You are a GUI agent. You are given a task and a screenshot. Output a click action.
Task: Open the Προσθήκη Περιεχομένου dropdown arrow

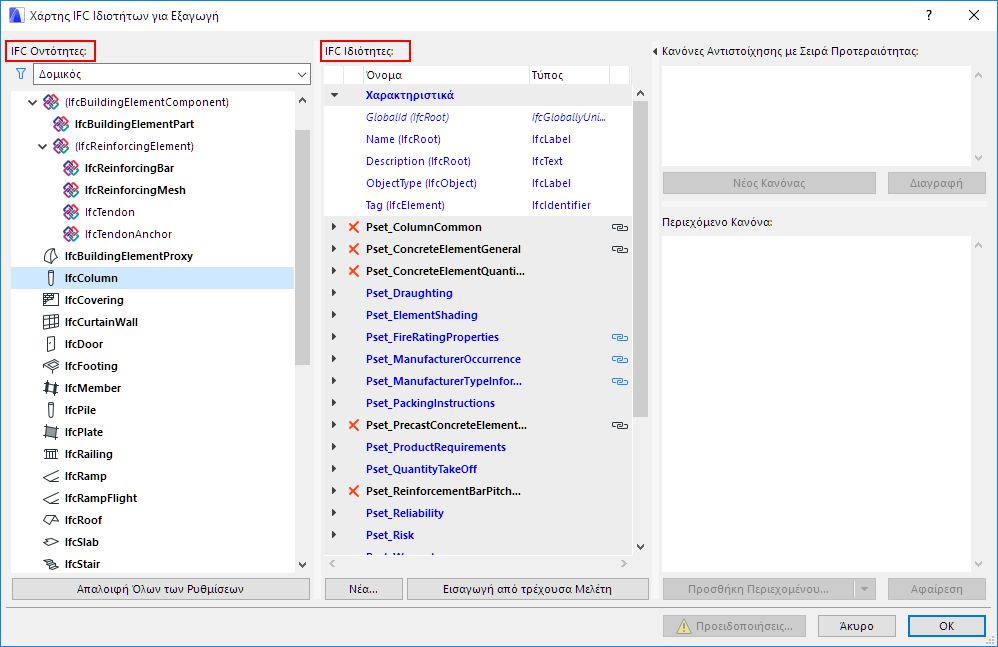click(864, 589)
